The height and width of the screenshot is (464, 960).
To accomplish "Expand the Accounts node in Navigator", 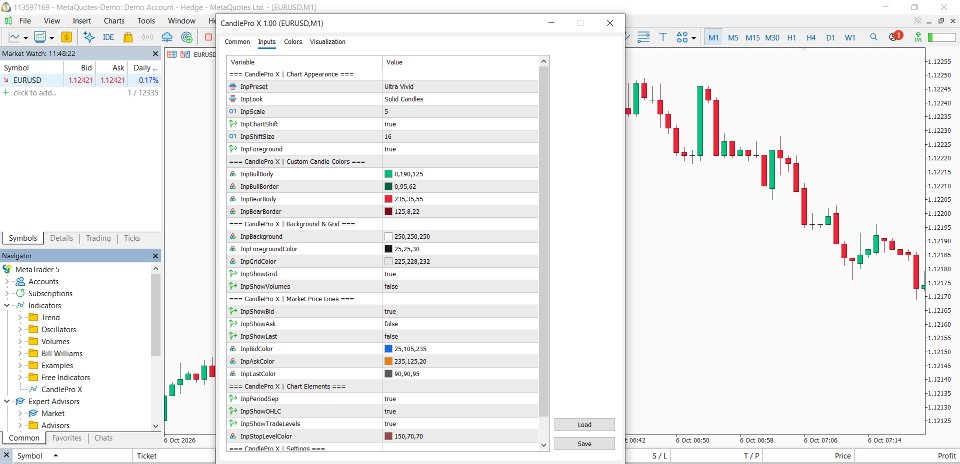I will pyautogui.click(x=7, y=282).
